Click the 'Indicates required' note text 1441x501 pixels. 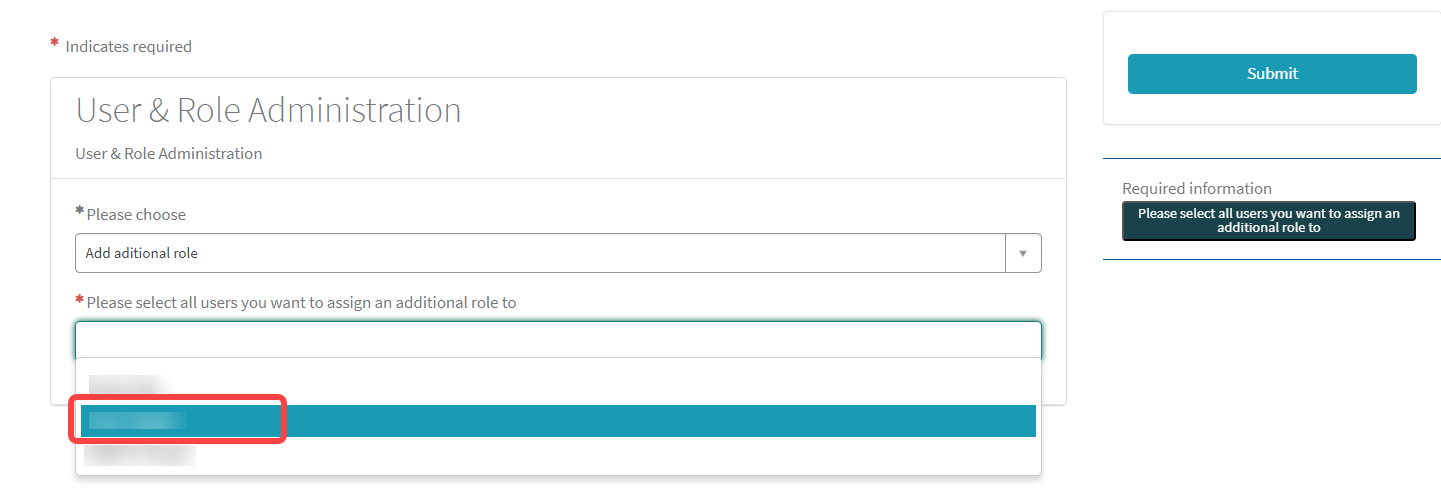128,46
